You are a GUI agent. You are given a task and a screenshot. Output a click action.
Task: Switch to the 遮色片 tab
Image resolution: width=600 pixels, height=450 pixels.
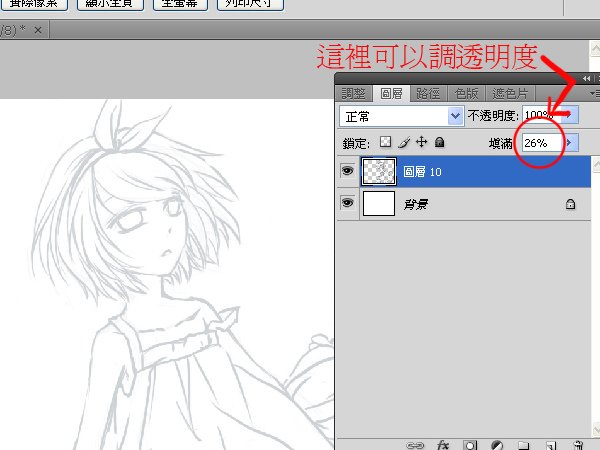[510, 93]
